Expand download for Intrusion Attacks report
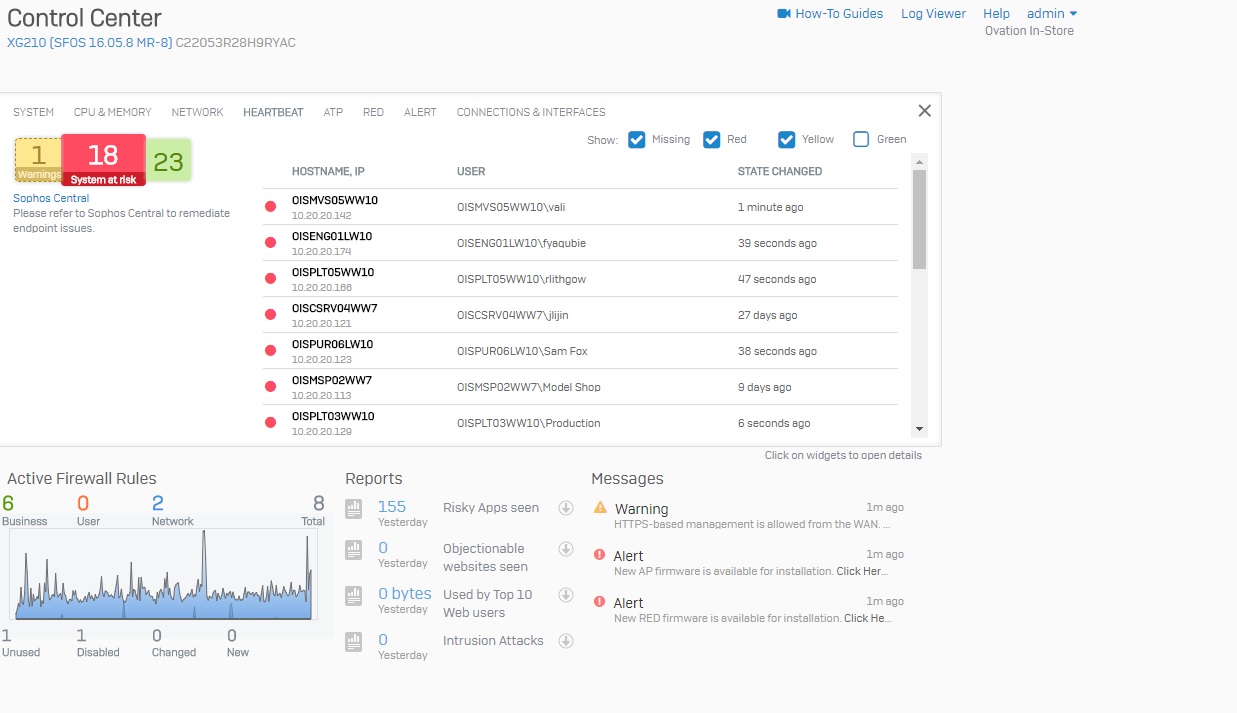Image resolution: width=1237 pixels, height=713 pixels. pyautogui.click(x=565, y=641)
